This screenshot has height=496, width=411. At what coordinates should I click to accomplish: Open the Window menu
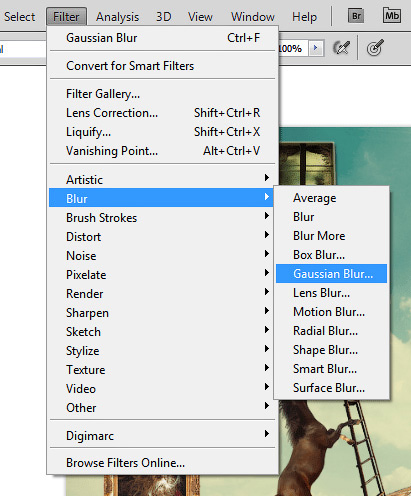pos(253,17)
